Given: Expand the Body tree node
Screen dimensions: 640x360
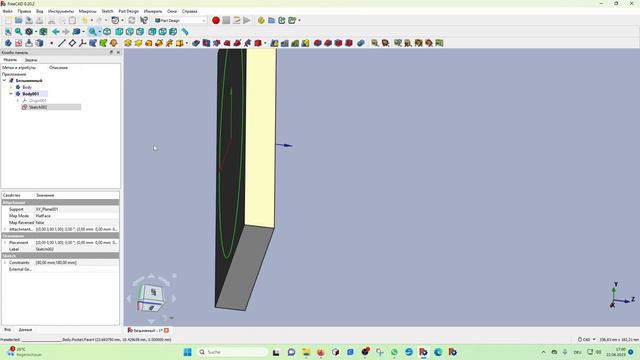Looking at the screenshot, I should click(x=11, y=87).
